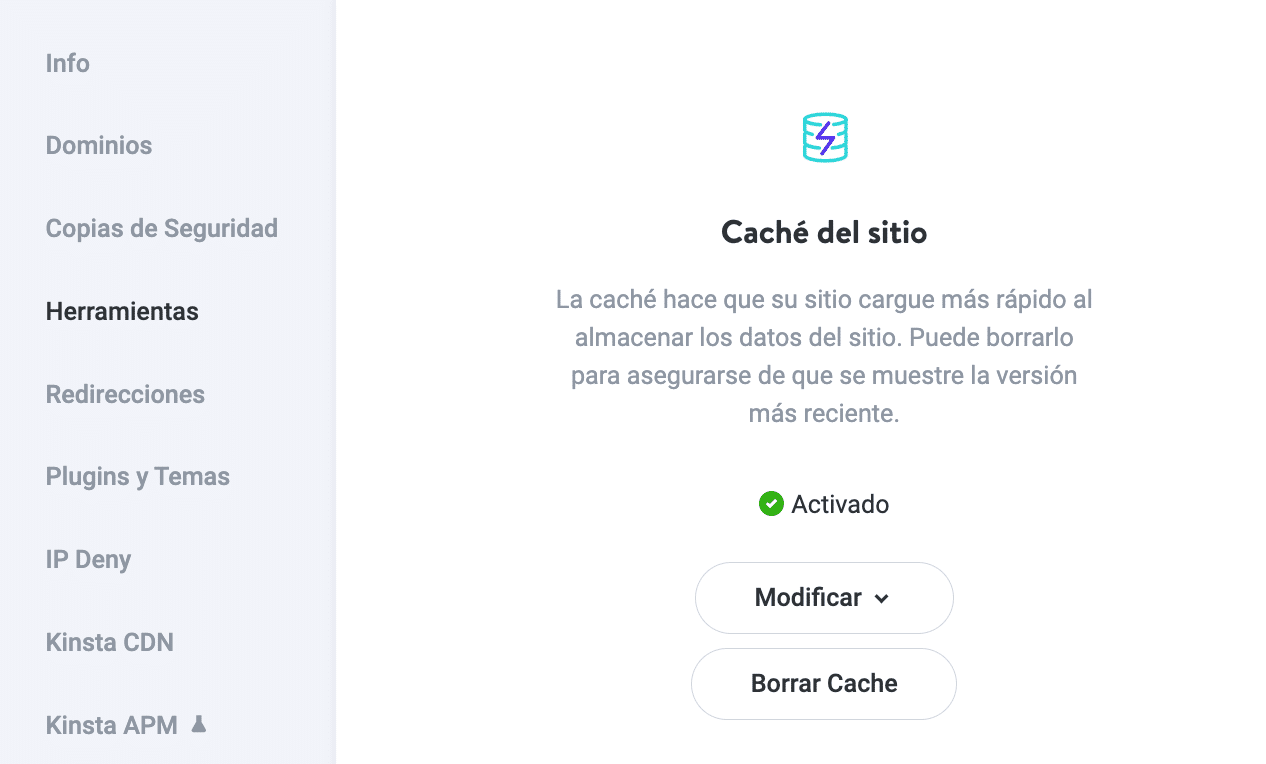Open the Redirecciones page
Image resolution: width=1266 pixels, height=764 pixels.
point(125,394)
